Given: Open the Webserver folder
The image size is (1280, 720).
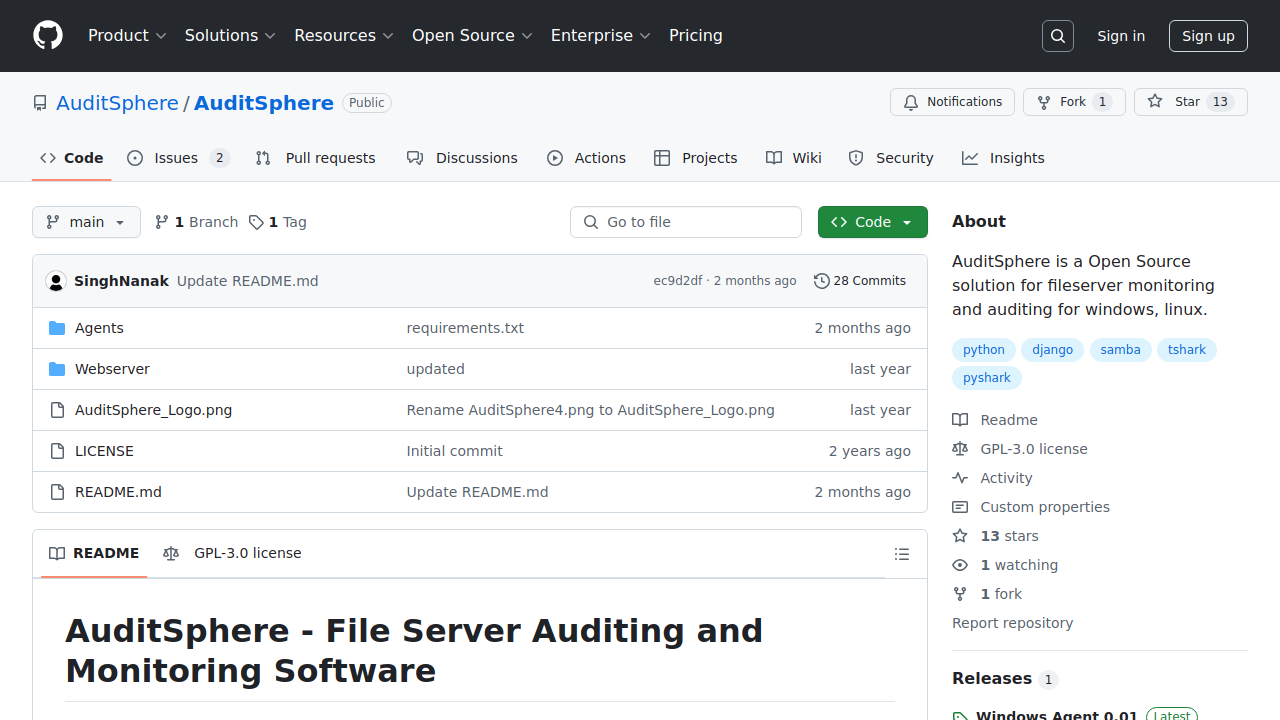Looking at the screenshot, I should click(x=112, y=369).
